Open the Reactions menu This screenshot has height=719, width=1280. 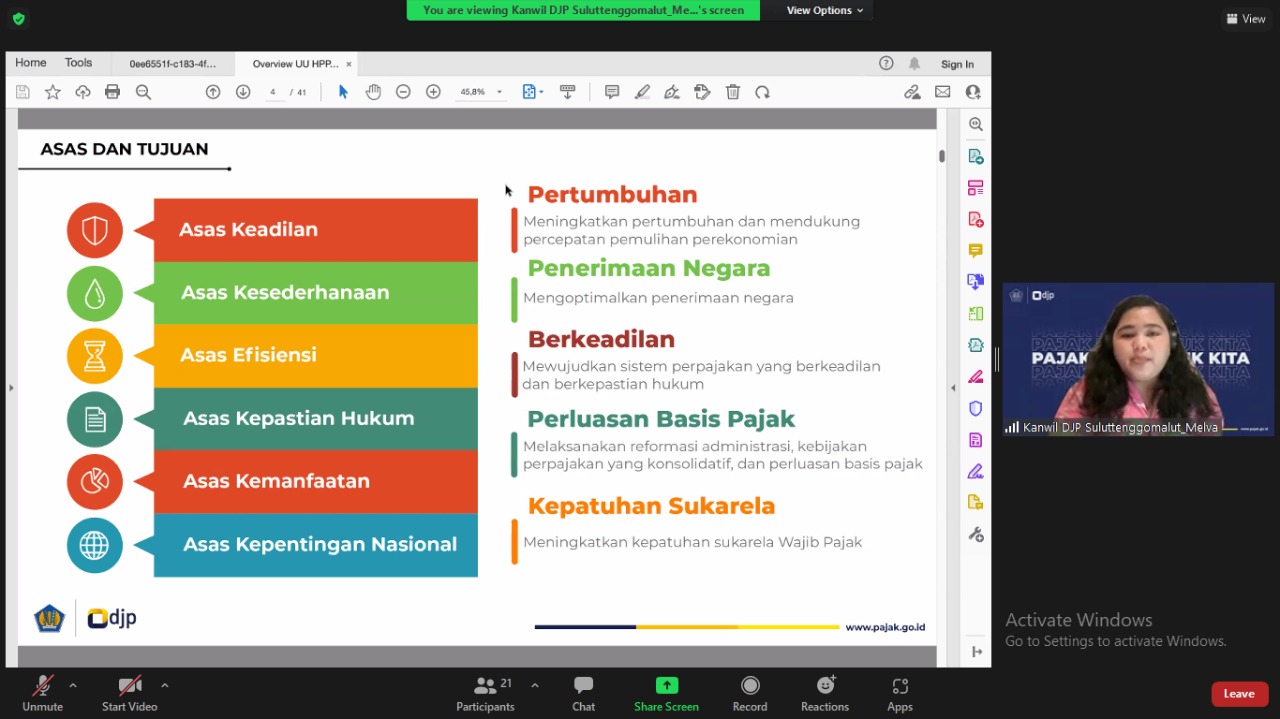pos(824,693)
